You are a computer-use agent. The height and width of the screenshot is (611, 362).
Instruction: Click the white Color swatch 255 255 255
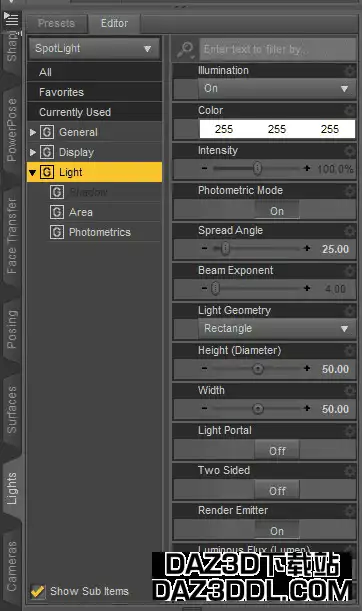(277, 129)
